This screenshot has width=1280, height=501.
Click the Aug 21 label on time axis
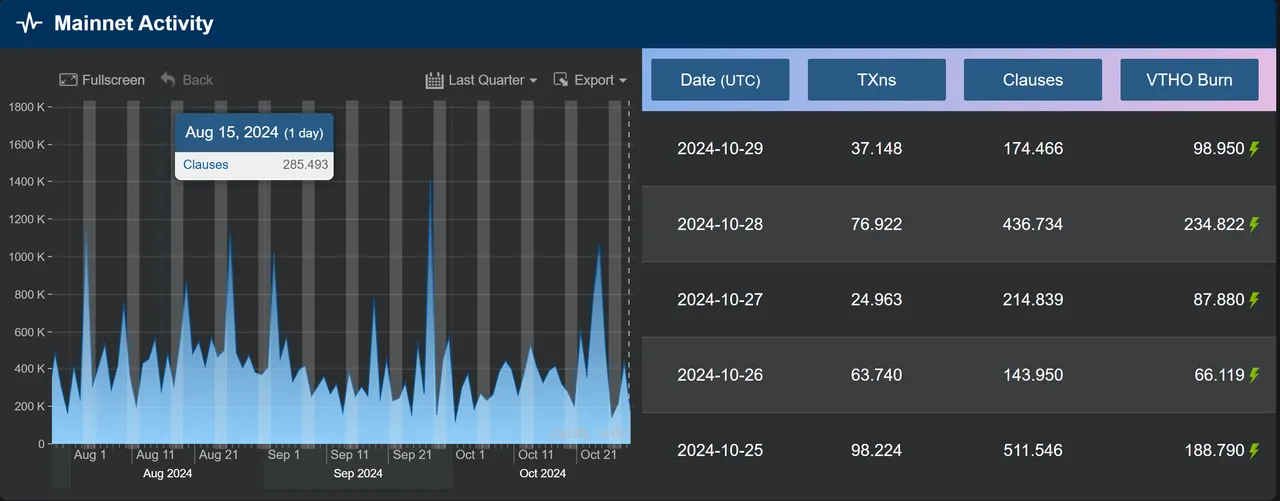218,455
